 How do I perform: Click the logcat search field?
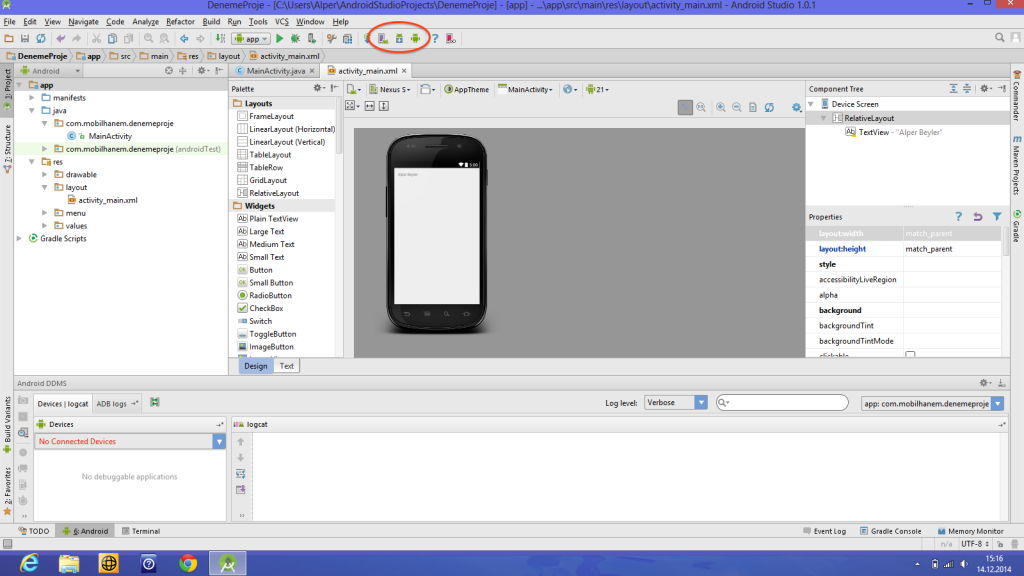point(780,402)
